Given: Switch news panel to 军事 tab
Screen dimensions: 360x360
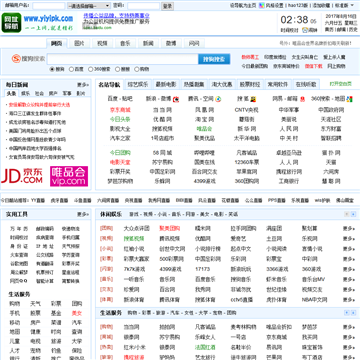Looking at the screenshot, I should click(67, 93).
